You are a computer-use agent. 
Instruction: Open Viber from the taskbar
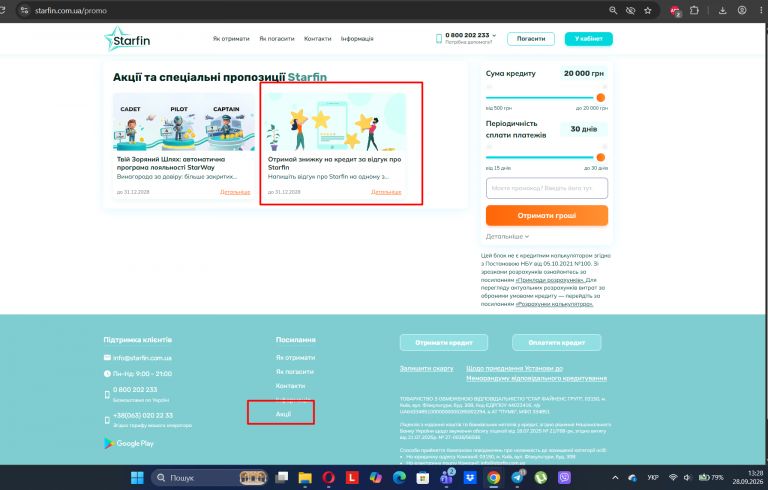[x=564, y=477]
